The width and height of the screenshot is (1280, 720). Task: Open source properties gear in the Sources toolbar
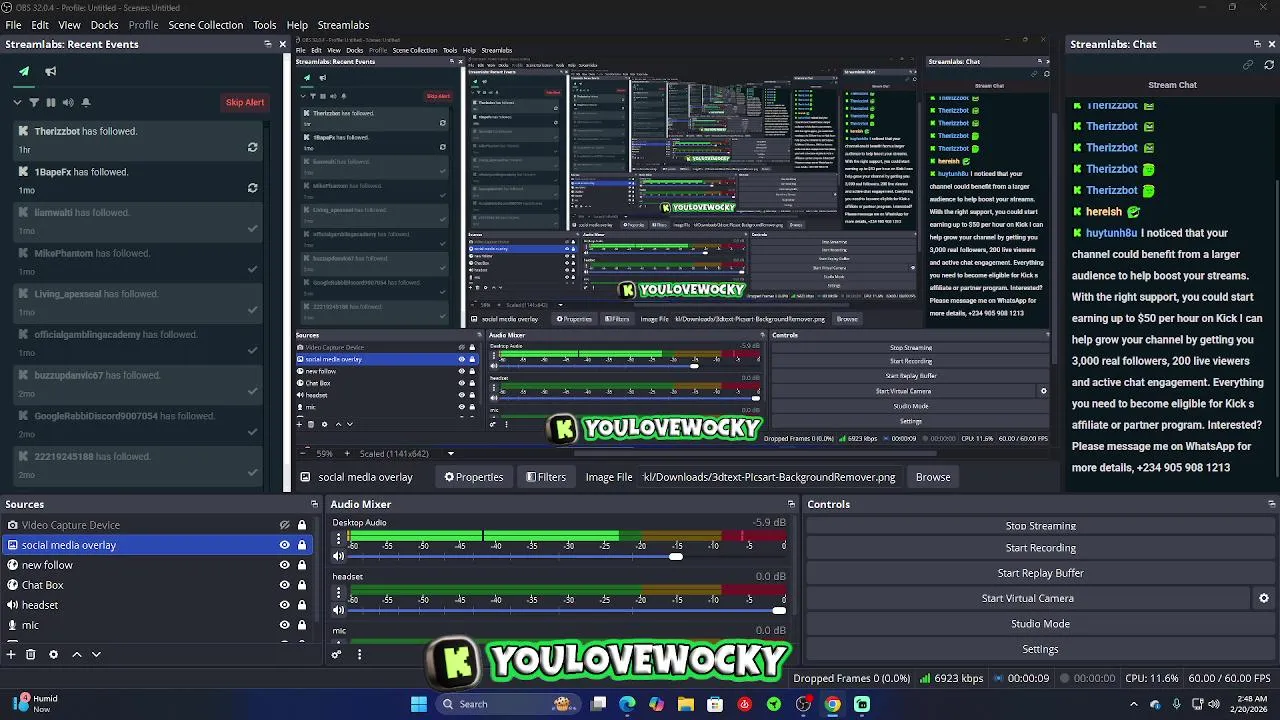(x=54, y=654)
